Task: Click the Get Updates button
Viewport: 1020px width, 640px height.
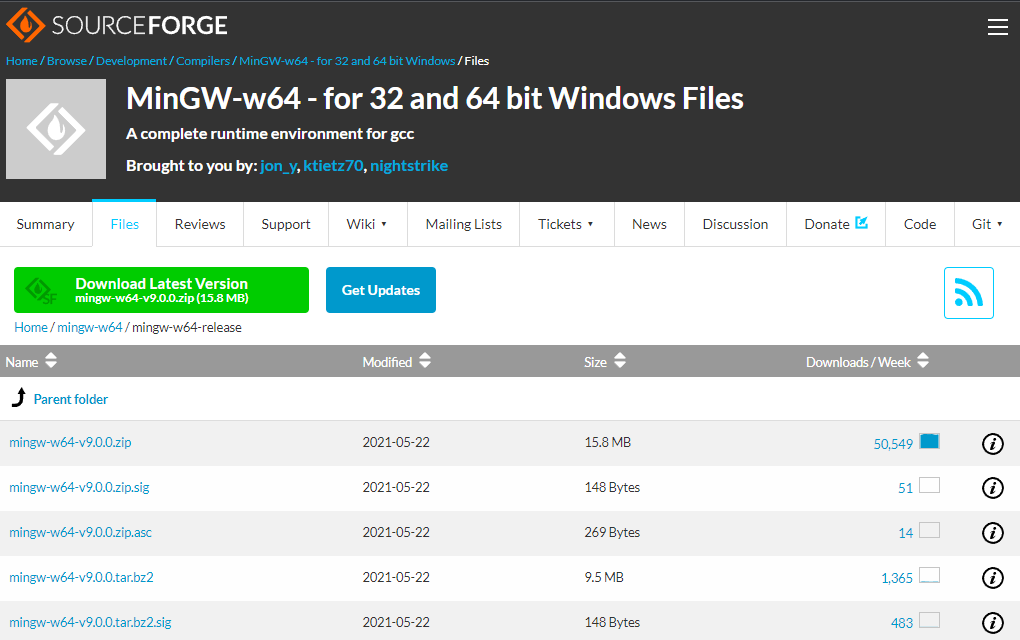Action: click(381, 290)
